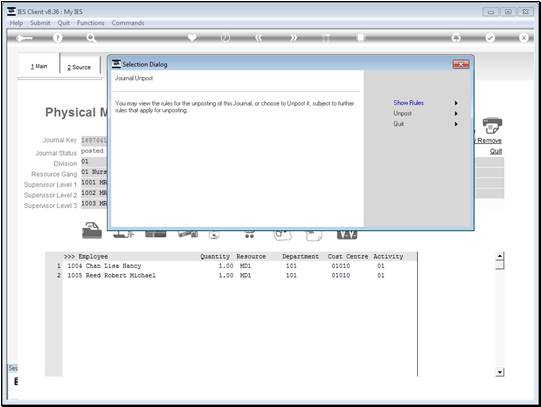Click the magnifier search icon
The height and width of the screenshot is (407, 541).
pos(91,38)
